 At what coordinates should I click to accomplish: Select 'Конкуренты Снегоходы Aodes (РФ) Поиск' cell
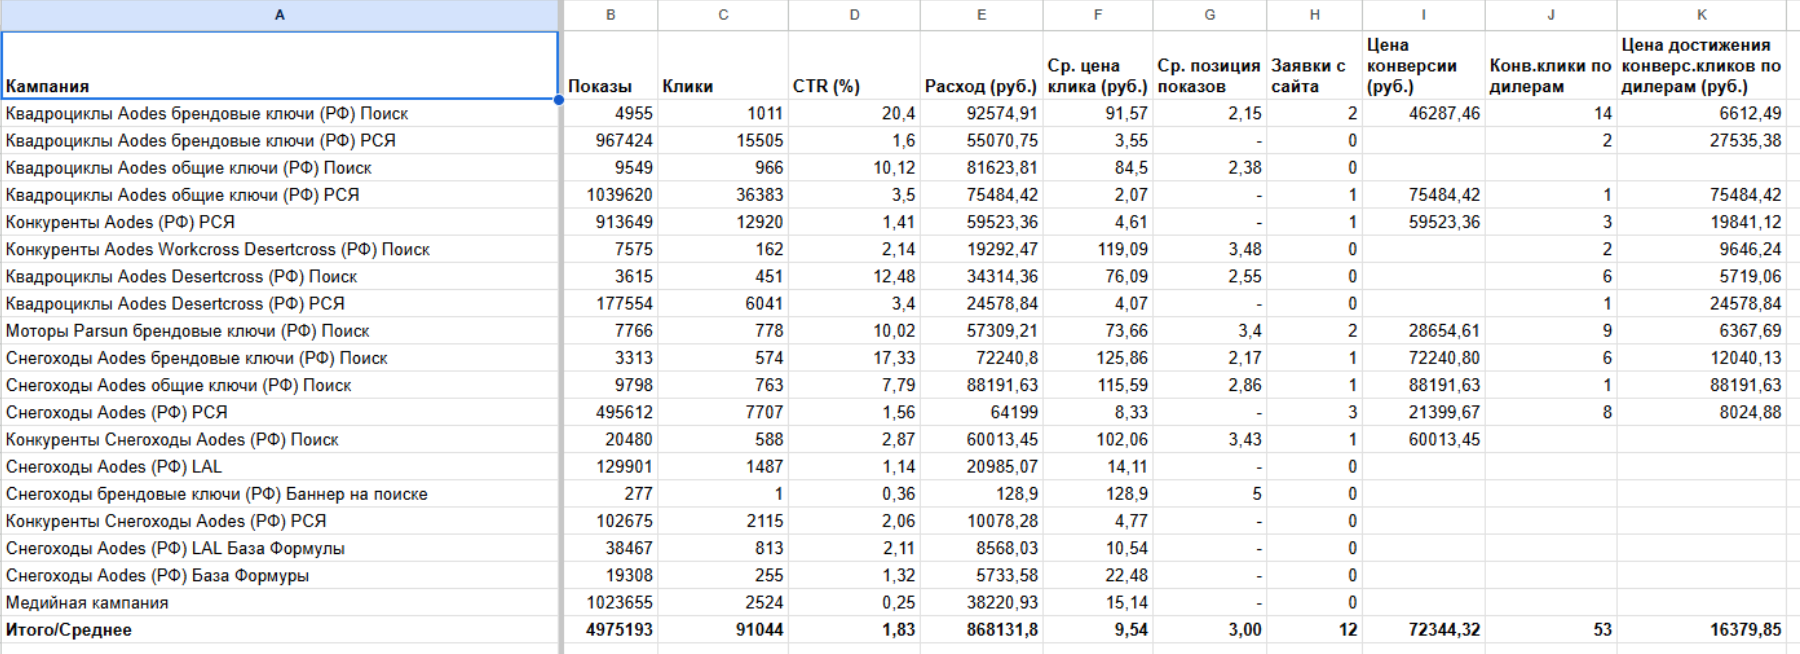280,439
